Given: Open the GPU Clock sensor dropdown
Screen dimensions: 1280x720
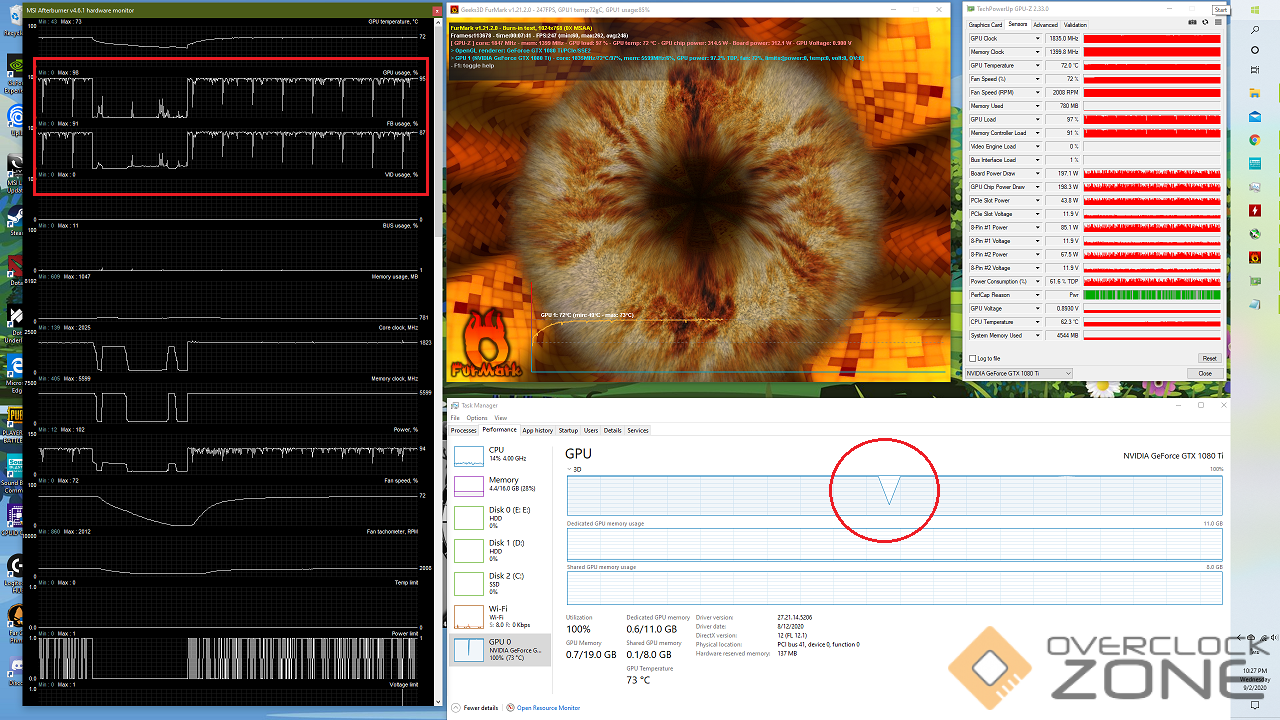Looking at the screenshot, I should pyautogui.click(x=1038, y=38).
